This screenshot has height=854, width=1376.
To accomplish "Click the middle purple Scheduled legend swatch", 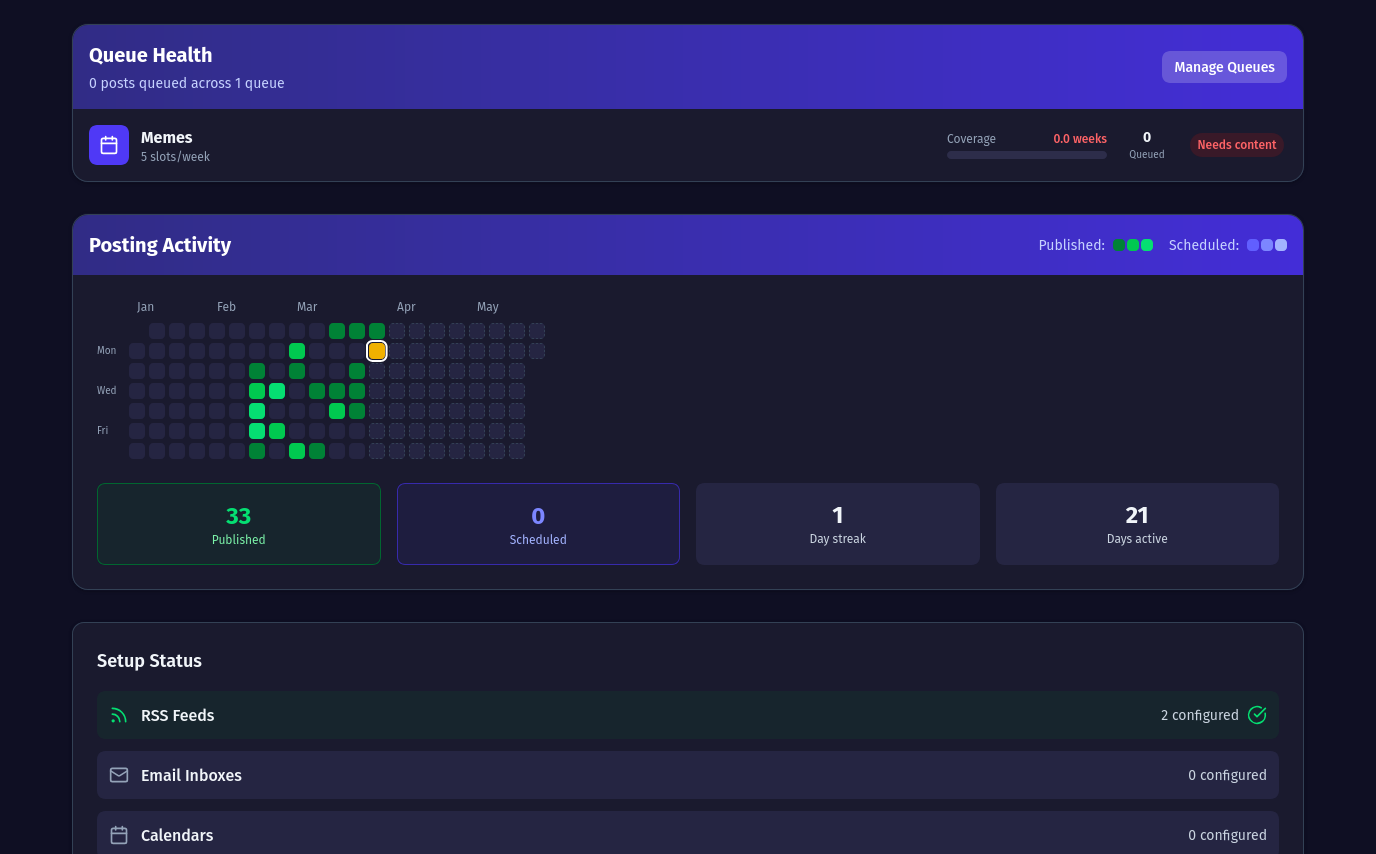I will (x=1267, y=245).
